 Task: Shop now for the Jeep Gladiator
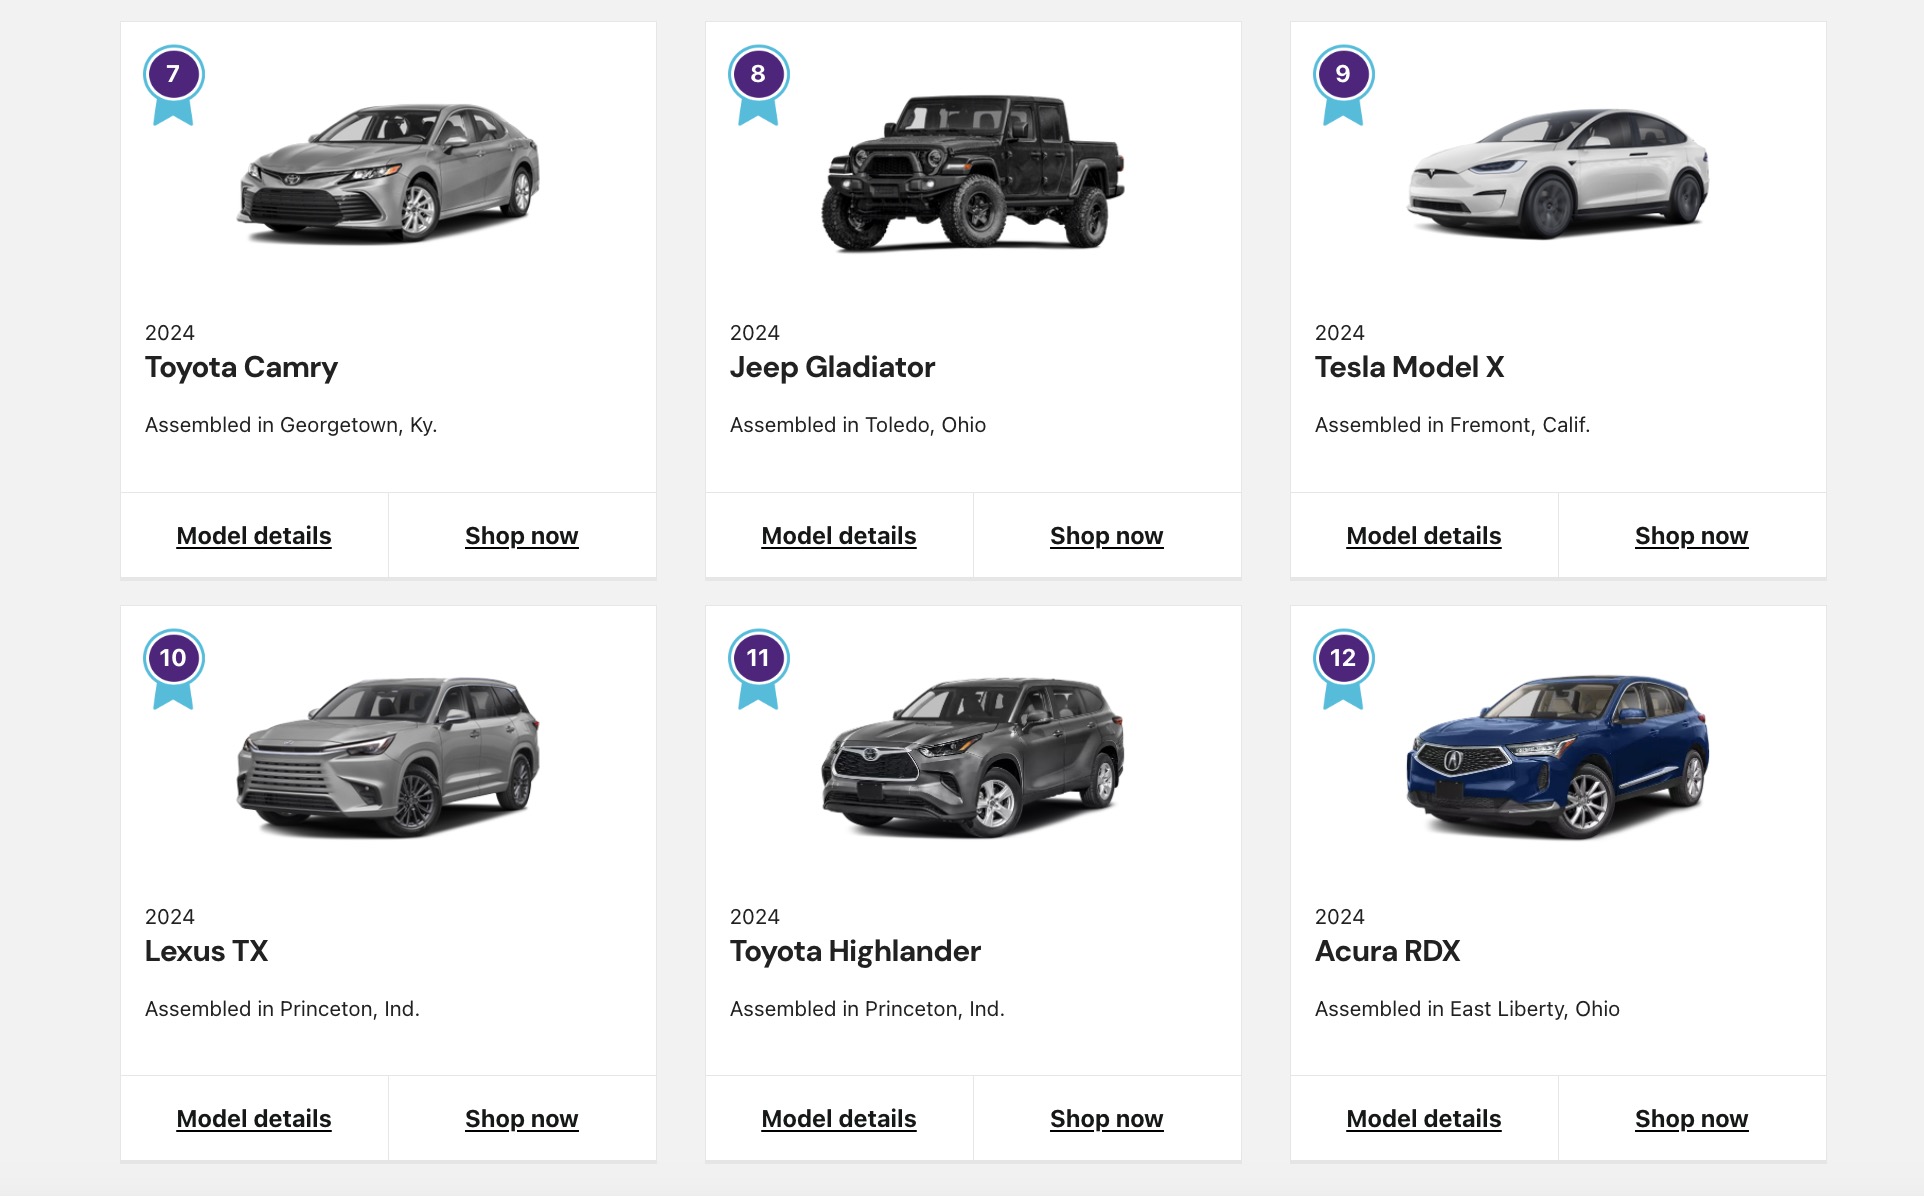point(1106,536)
